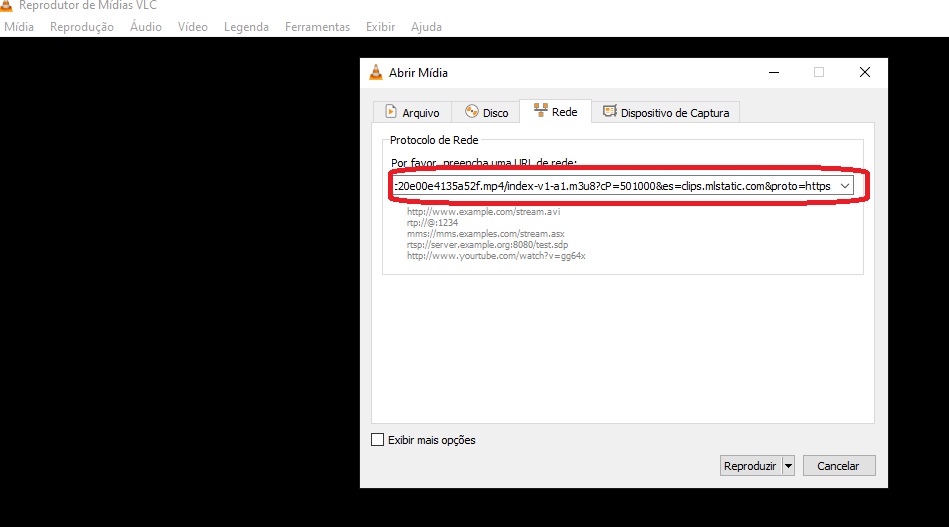949x527 pixels.
Task: Click the rtp://@:1234 example text
Action: click(432, 223)
